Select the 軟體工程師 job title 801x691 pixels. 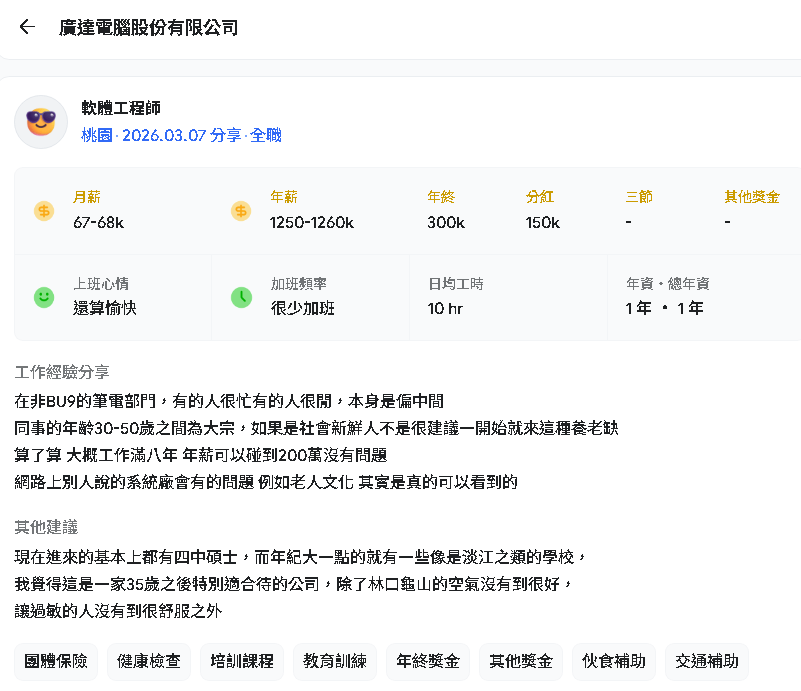(121, 108)
